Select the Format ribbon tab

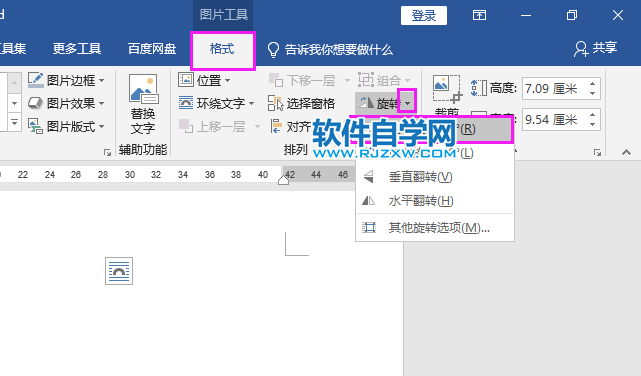222,49
